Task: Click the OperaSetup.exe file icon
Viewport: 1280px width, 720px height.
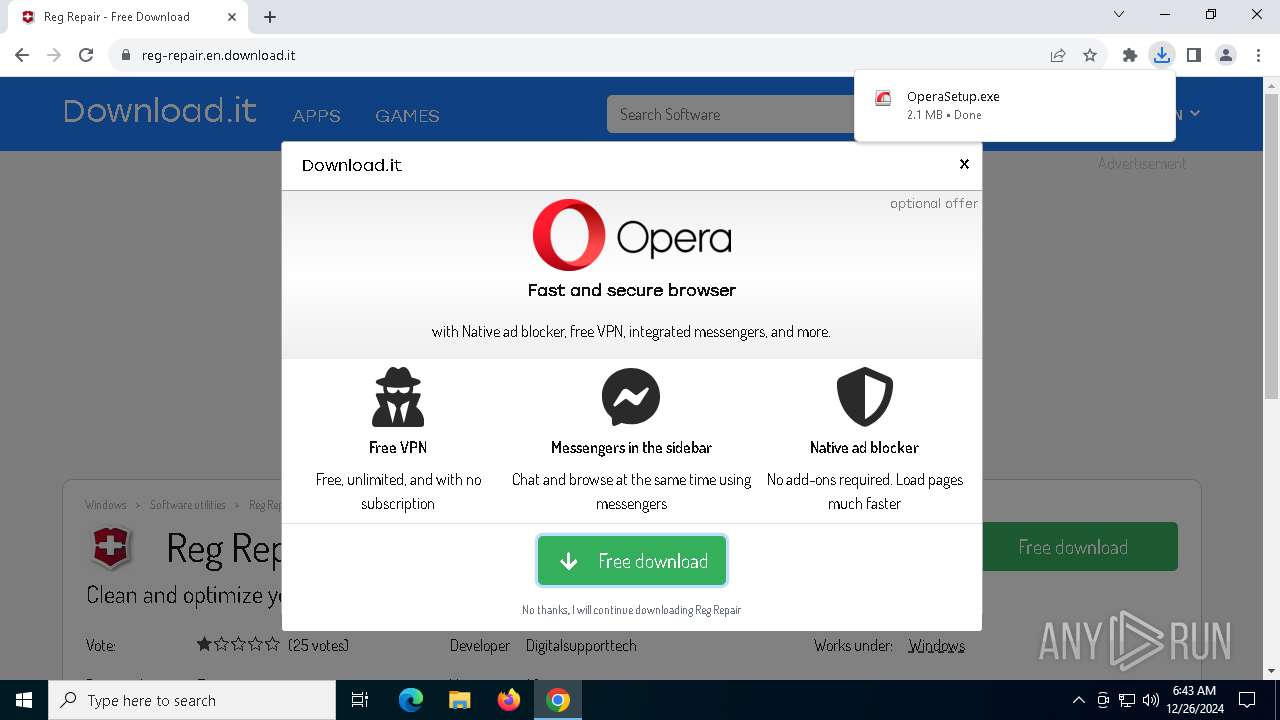Action: pyautogui.click(x=883, y=98)
